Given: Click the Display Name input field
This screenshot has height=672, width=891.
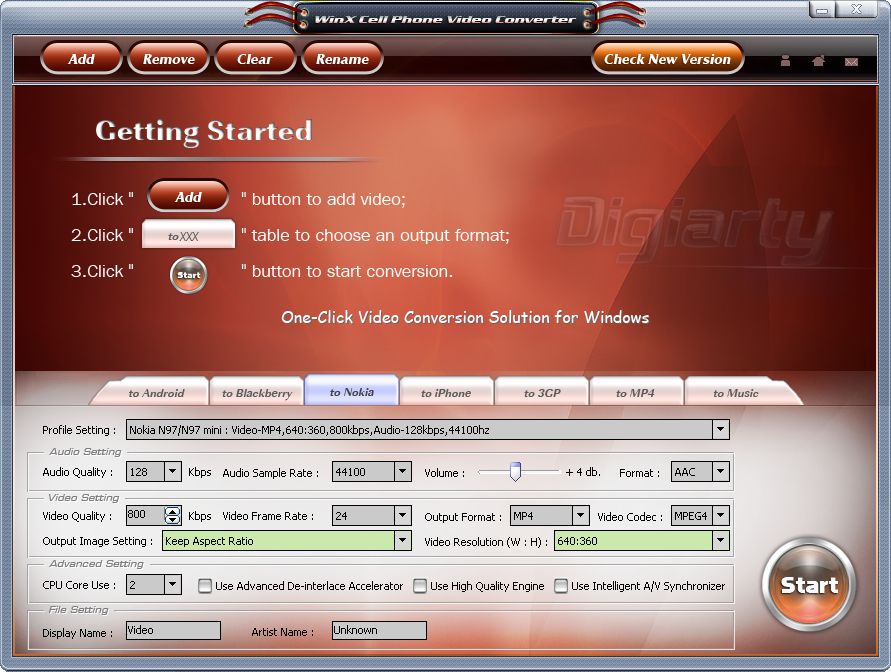Looking at the screenshot, I should (x=173, y=630).
